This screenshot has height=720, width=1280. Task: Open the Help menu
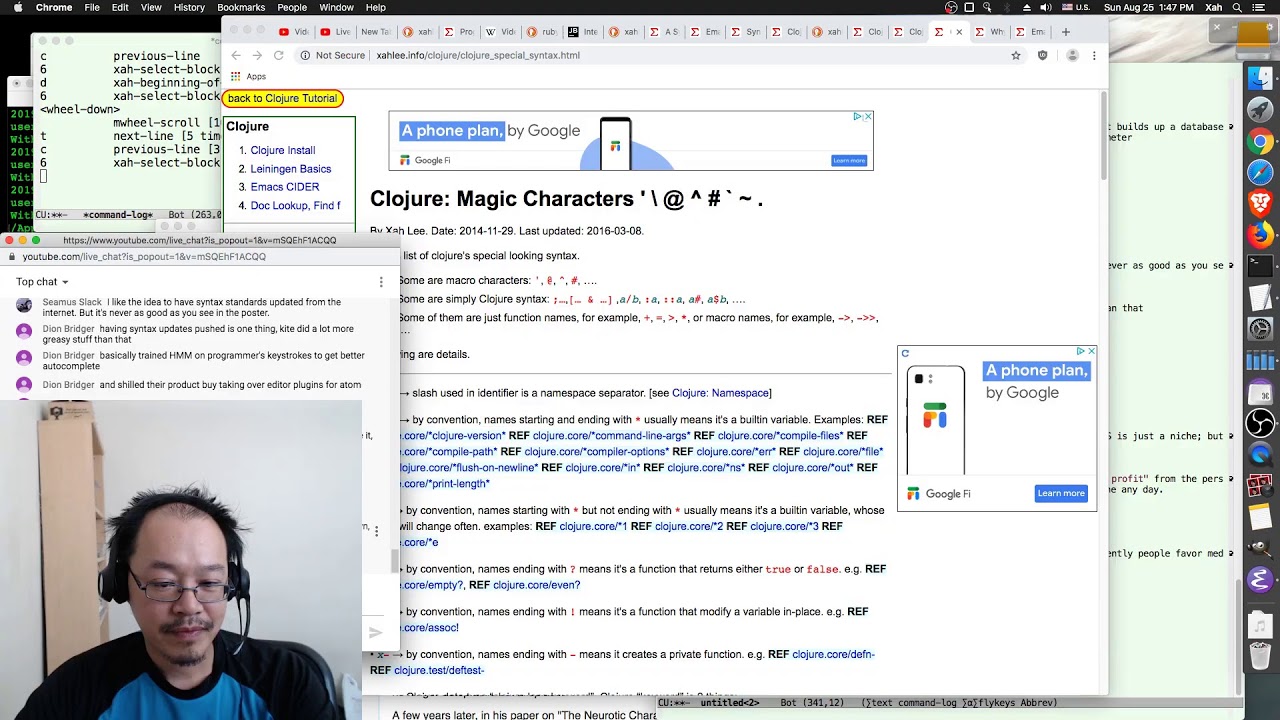(x=376, y=7)
